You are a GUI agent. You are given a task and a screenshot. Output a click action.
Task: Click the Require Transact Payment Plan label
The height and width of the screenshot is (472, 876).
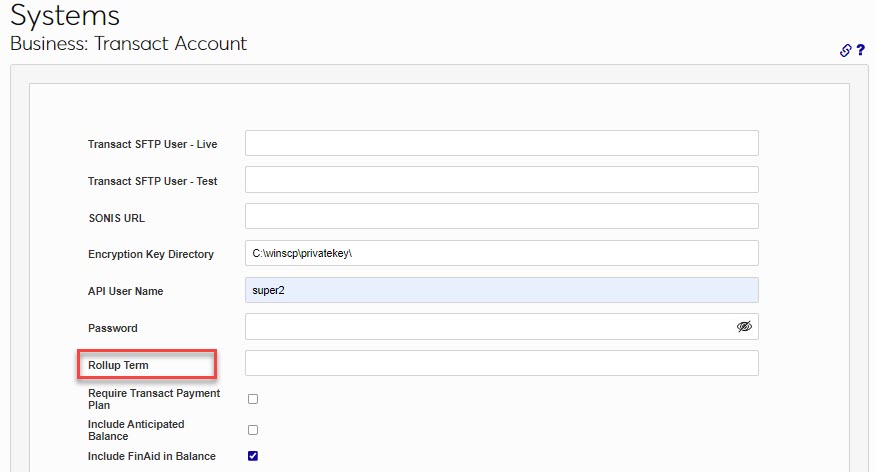click(x=154, y=399)
